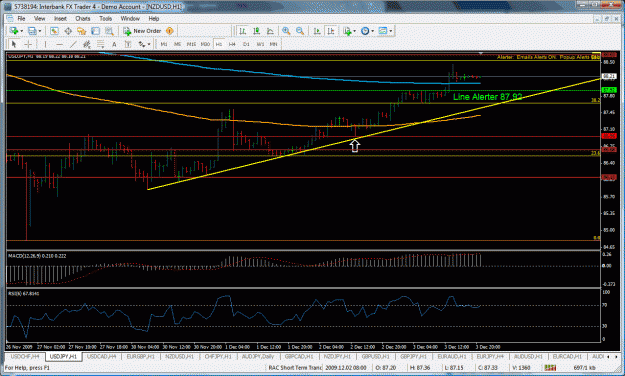The height and width of the screenshot is (376, 625).
Task: Click the chart tabs right-pointing arrow
Action: [x=616, y=357]
